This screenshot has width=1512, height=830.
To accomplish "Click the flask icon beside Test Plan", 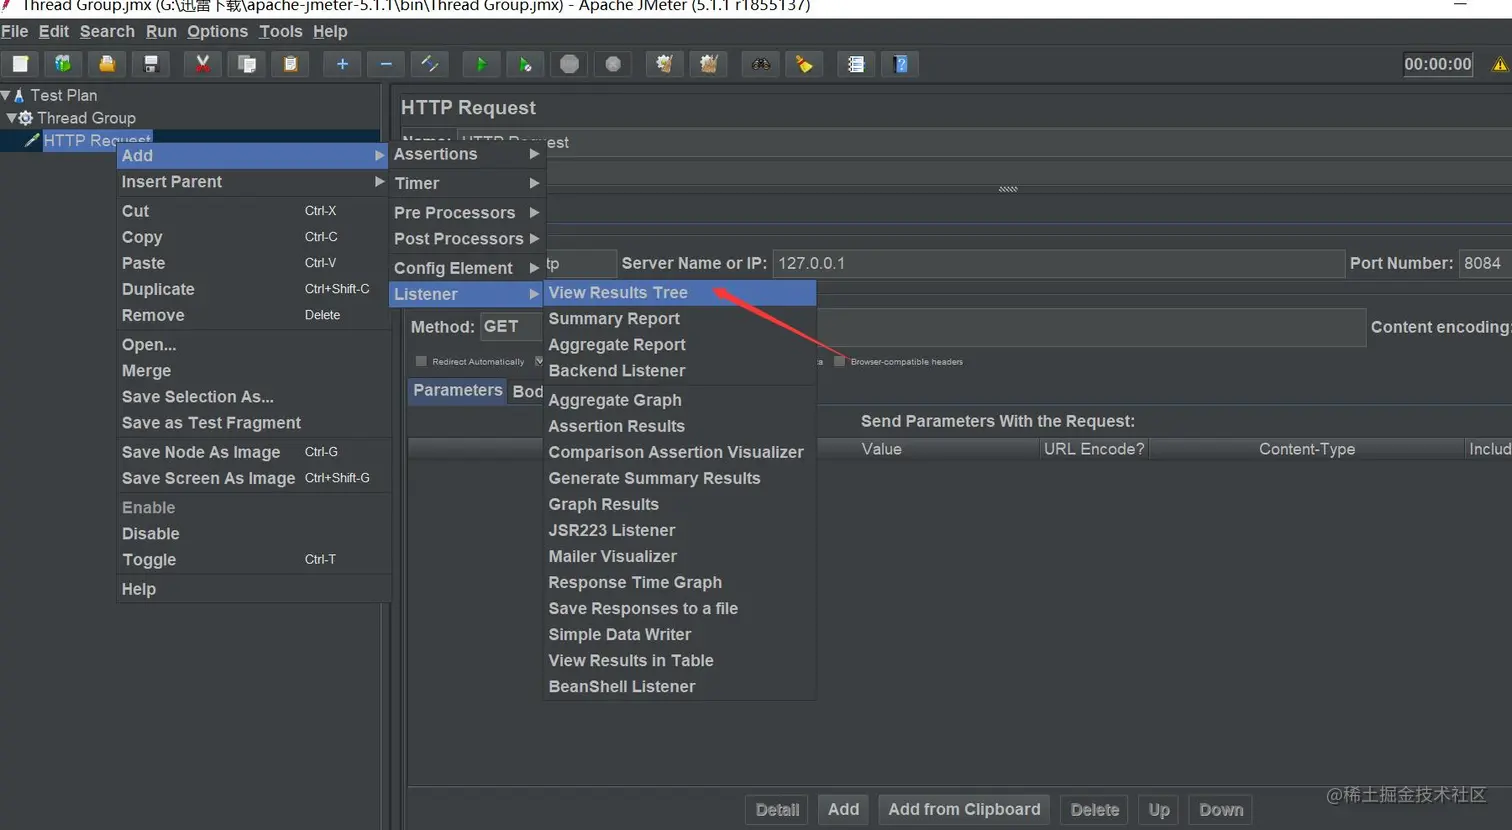I will (19, 95).
